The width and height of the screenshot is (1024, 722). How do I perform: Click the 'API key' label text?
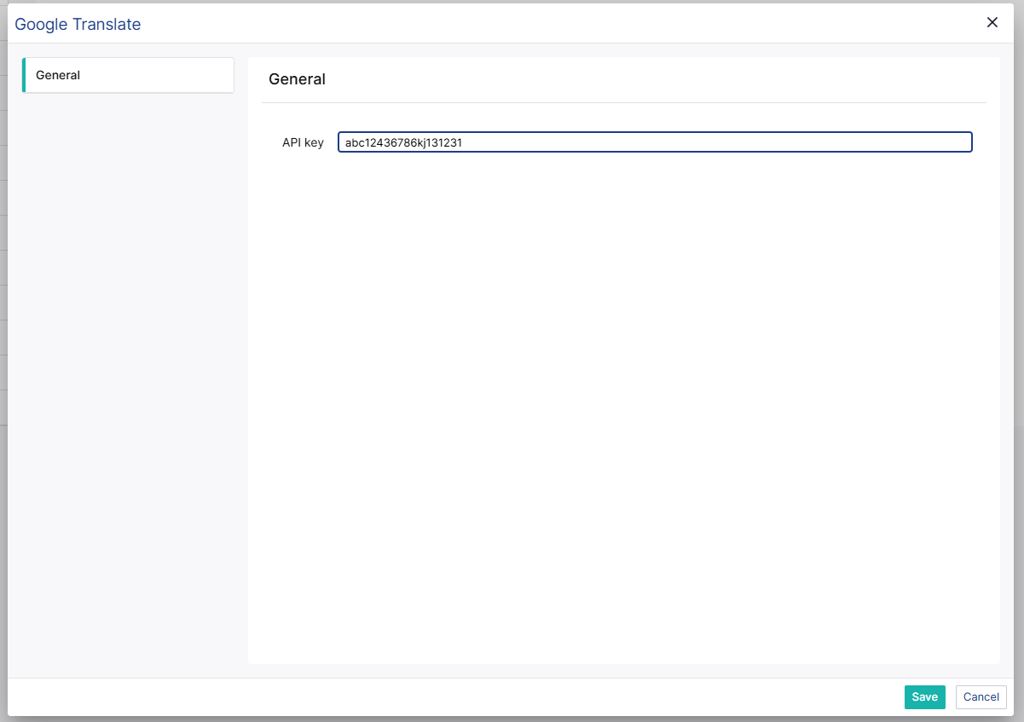302,142
